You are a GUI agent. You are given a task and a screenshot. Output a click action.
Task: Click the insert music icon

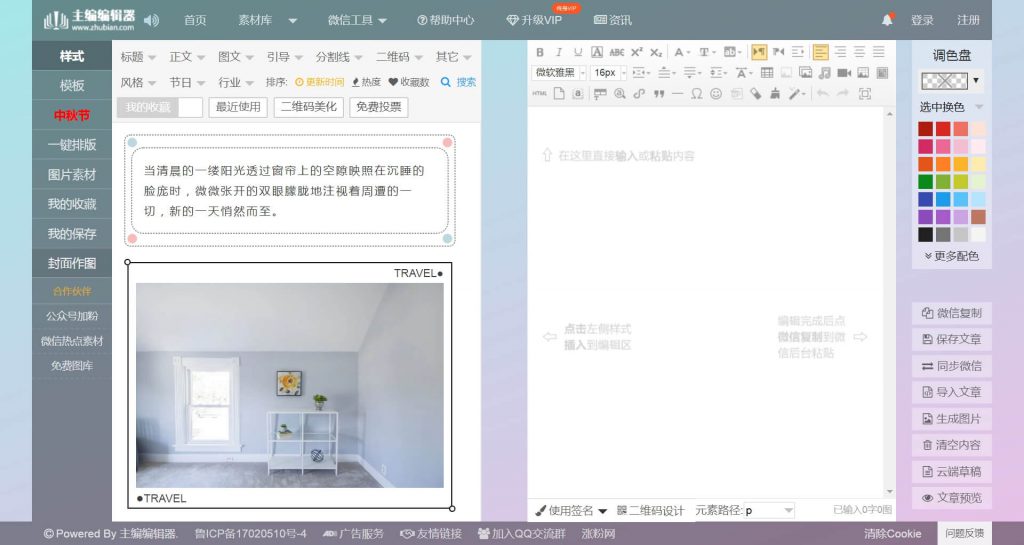(x=824, y=72)
